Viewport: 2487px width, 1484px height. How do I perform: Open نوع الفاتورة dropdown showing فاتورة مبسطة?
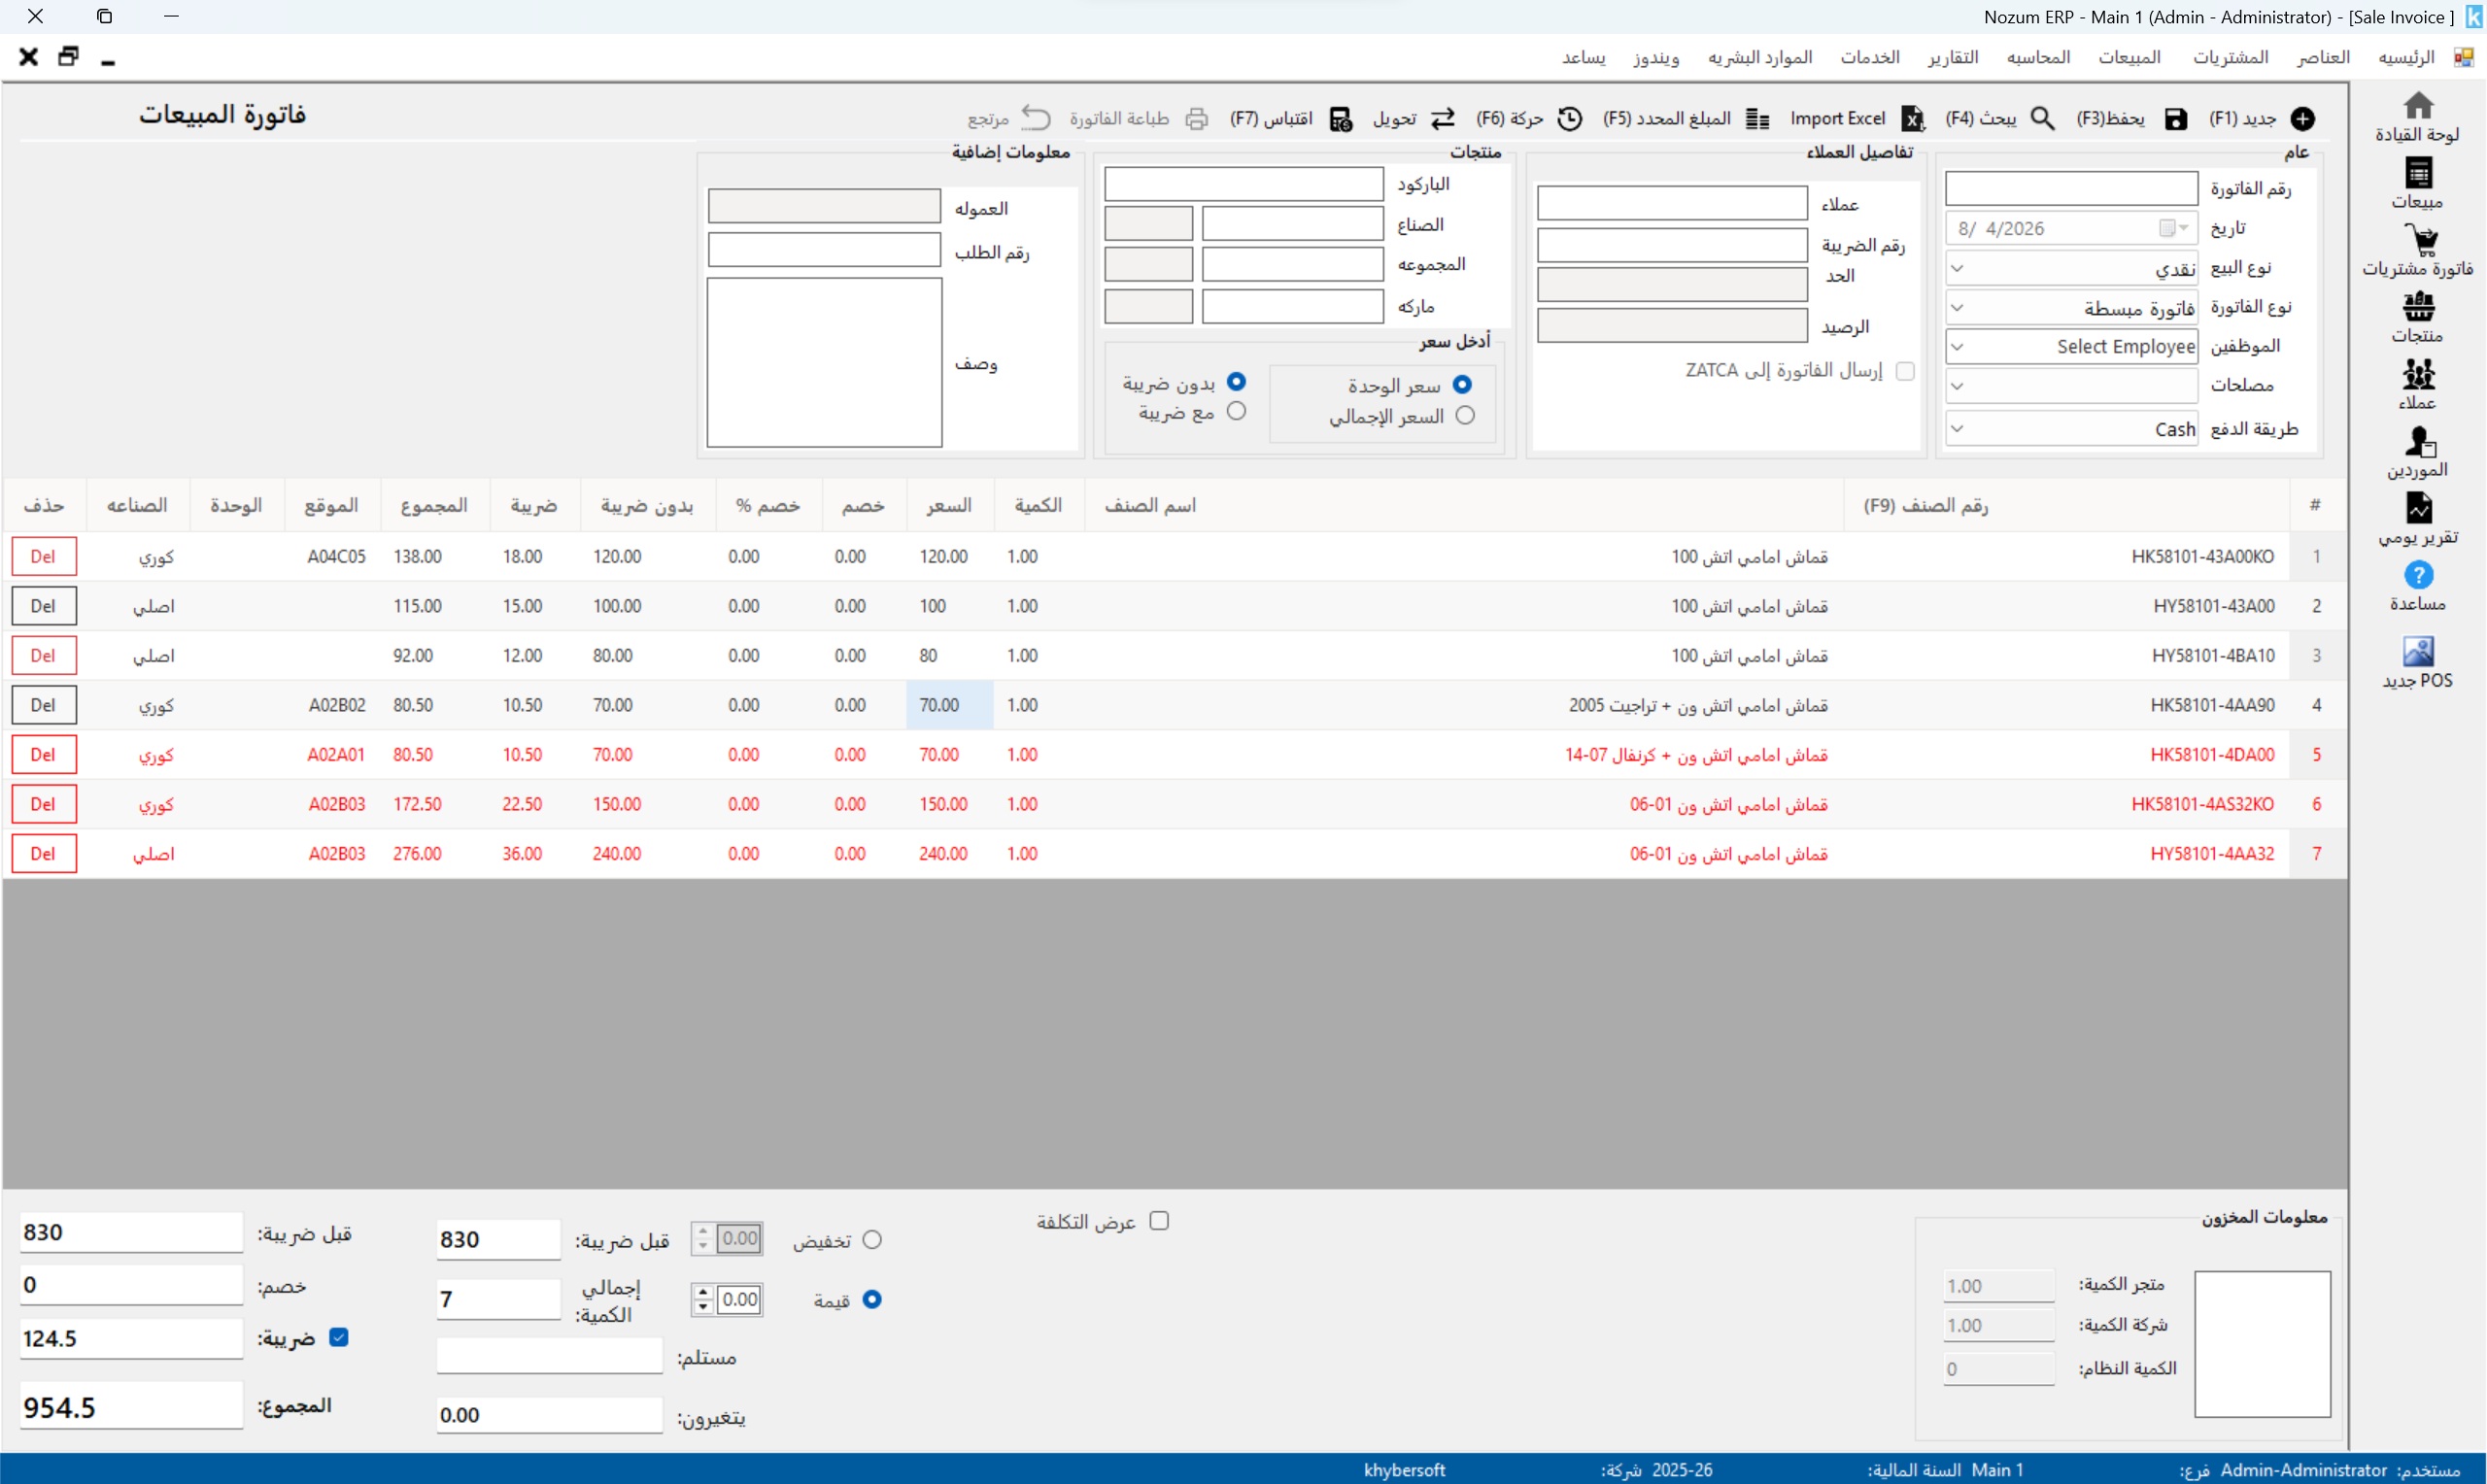tap(2071, 308)
